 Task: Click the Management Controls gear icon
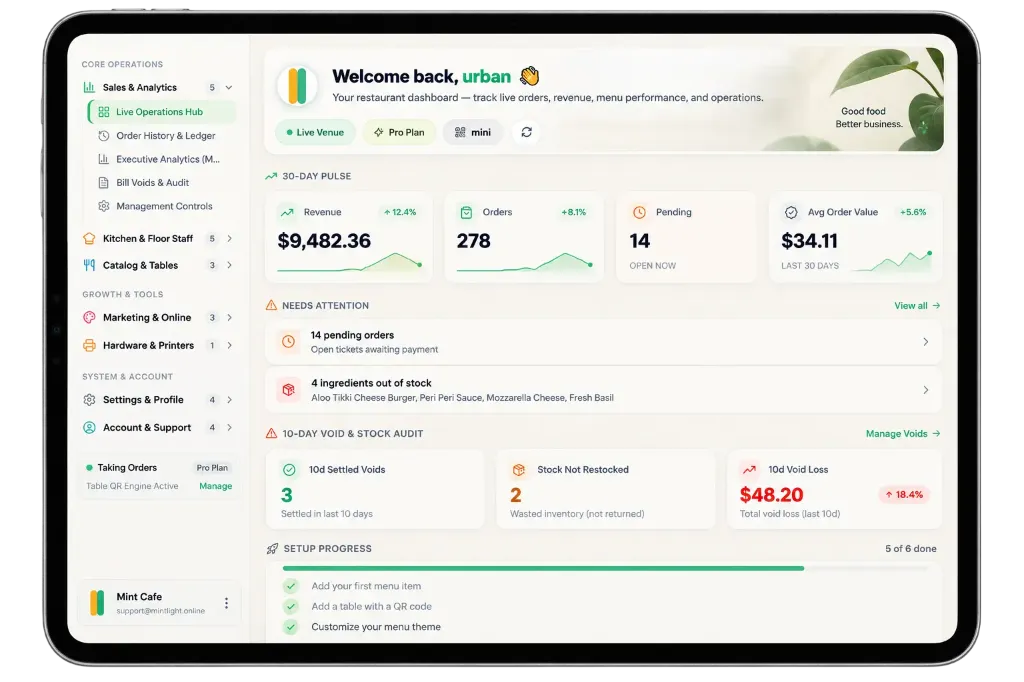(103, 206)
